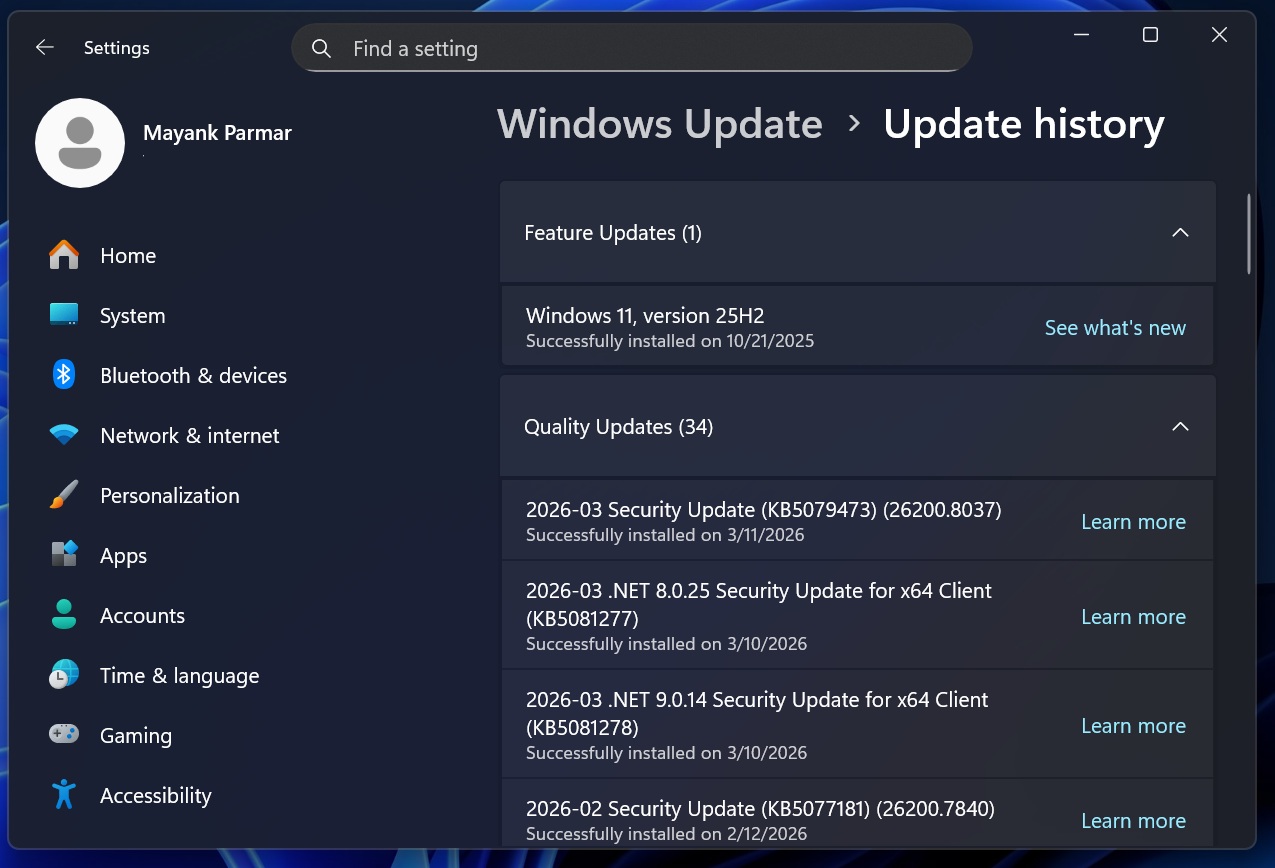Click the Mayank Parmar profile picture
Image resolution: width=1275 pixels, height=868 pixels.
80,142
